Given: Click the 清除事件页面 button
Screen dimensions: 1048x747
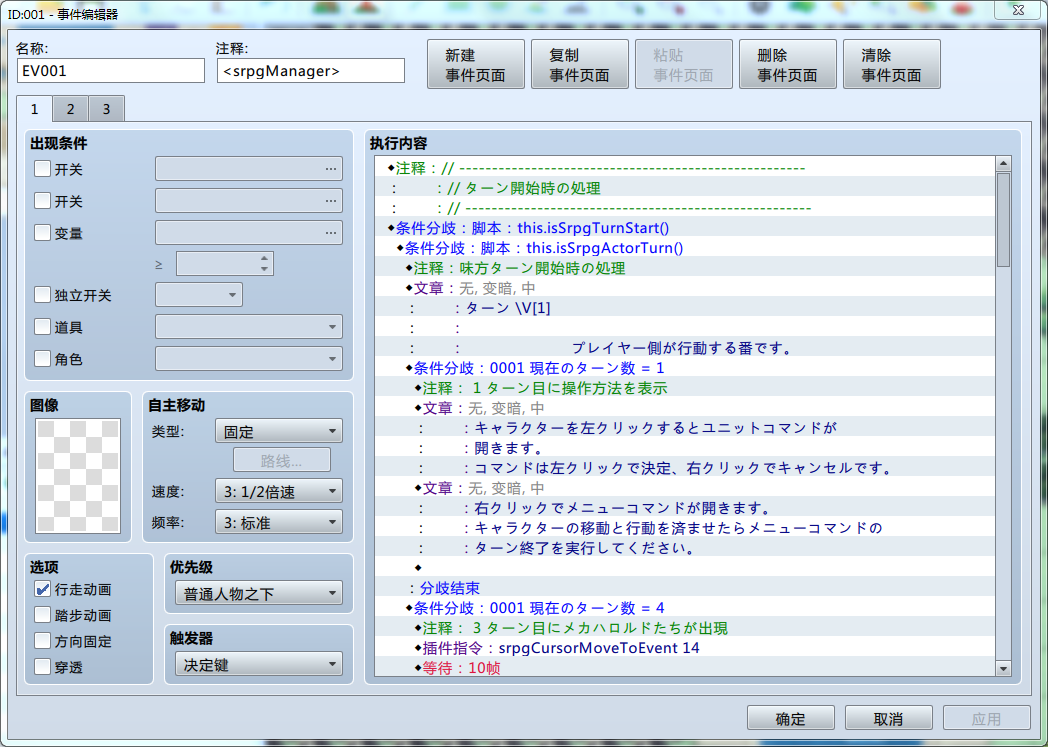Looking at the screenshot, I should (892, 64).
